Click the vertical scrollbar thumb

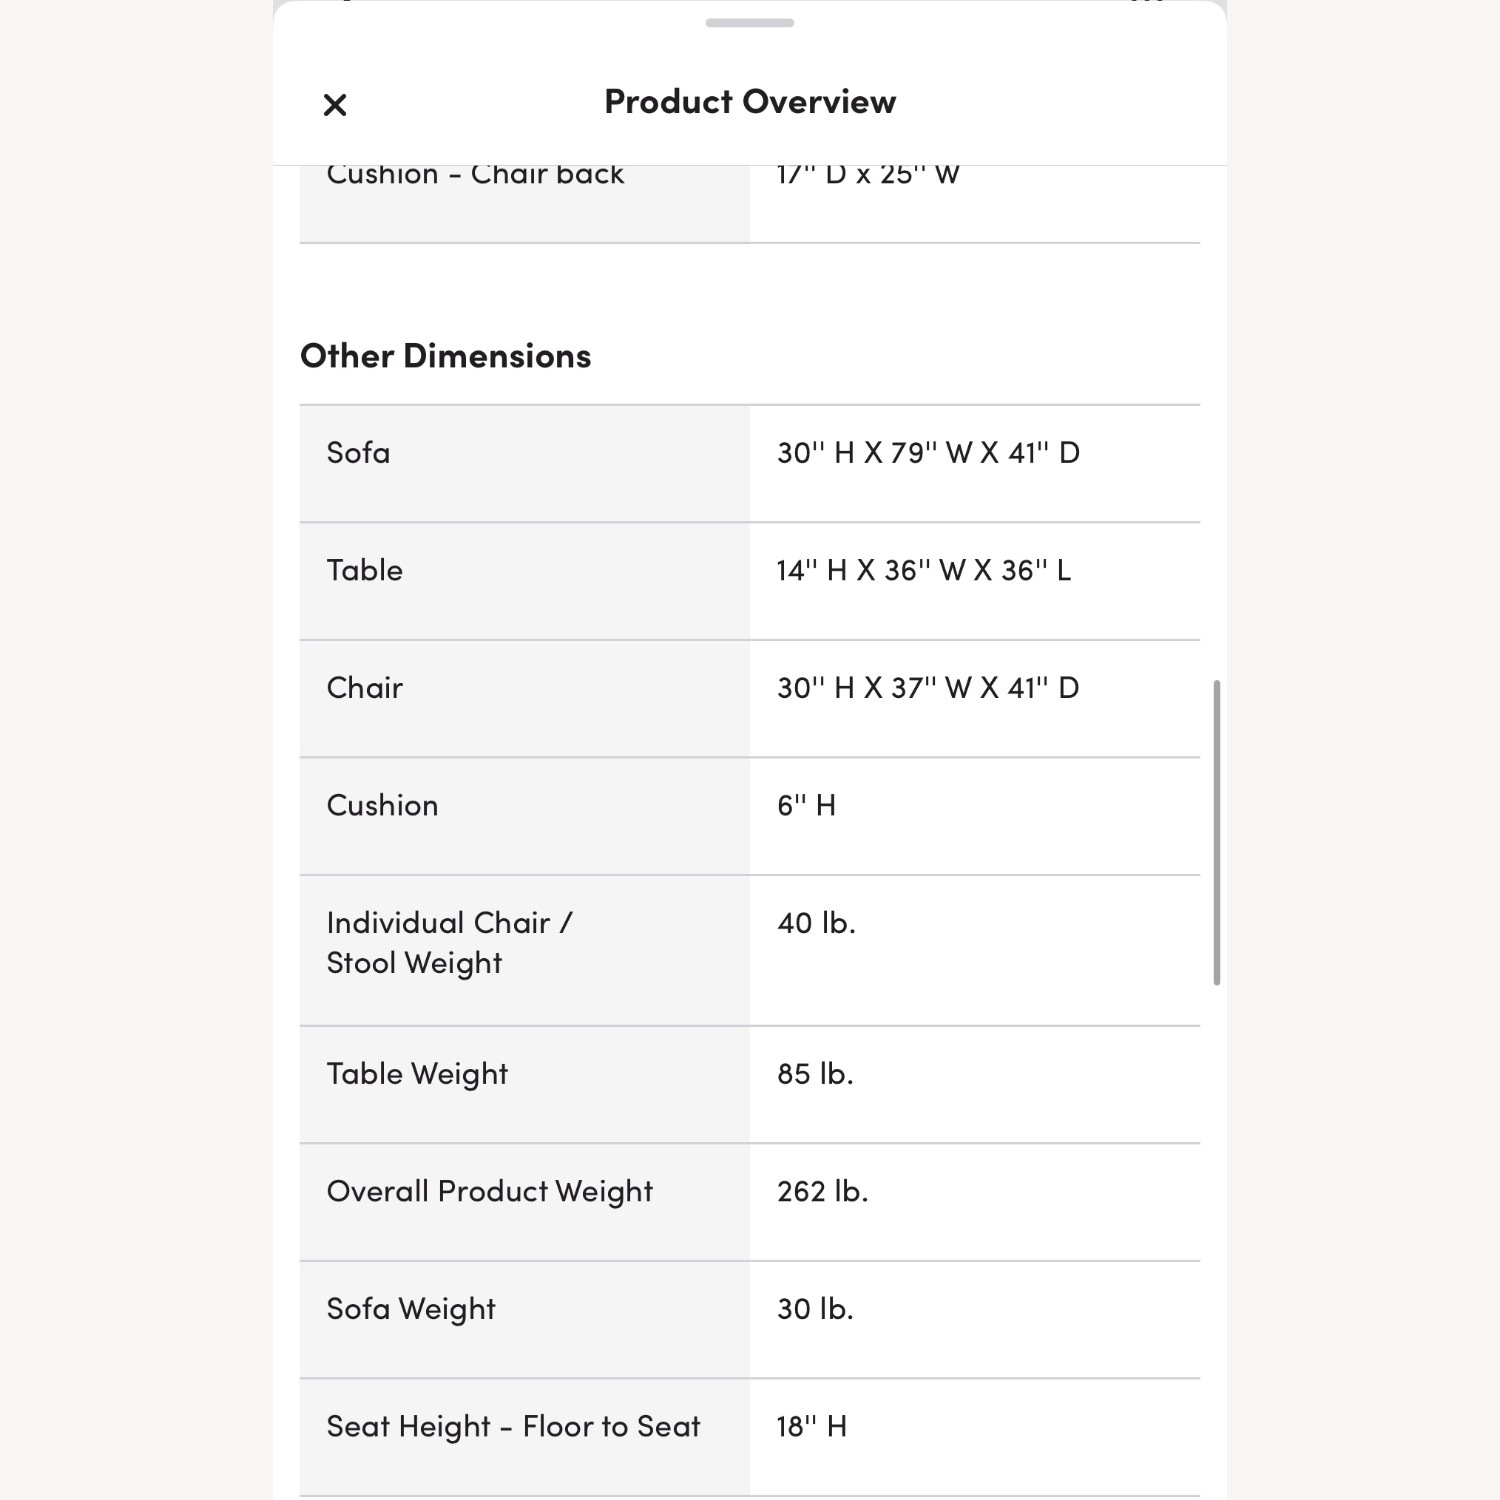click(1216, 832)
